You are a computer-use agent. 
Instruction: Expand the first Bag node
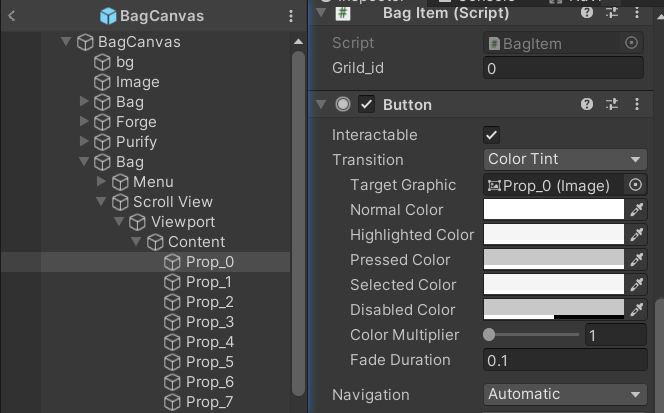tap(84, 101)
